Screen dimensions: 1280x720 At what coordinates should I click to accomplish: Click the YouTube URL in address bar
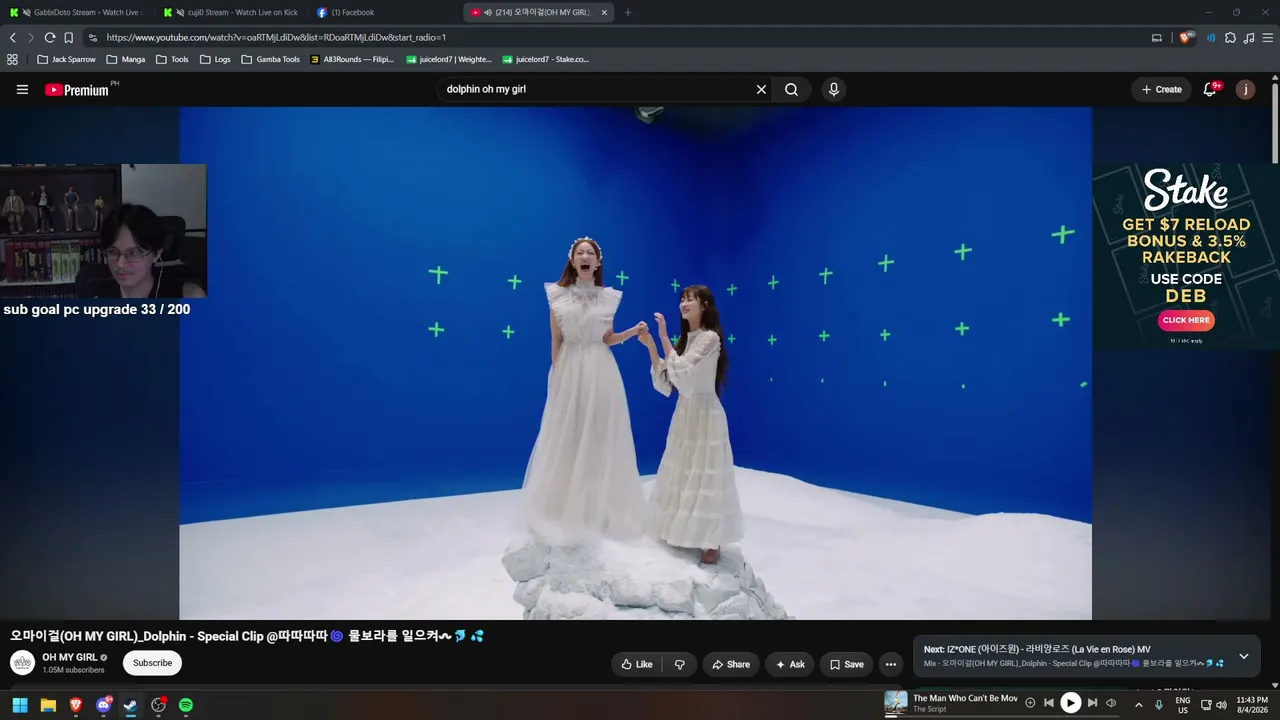tap(276, 37)
